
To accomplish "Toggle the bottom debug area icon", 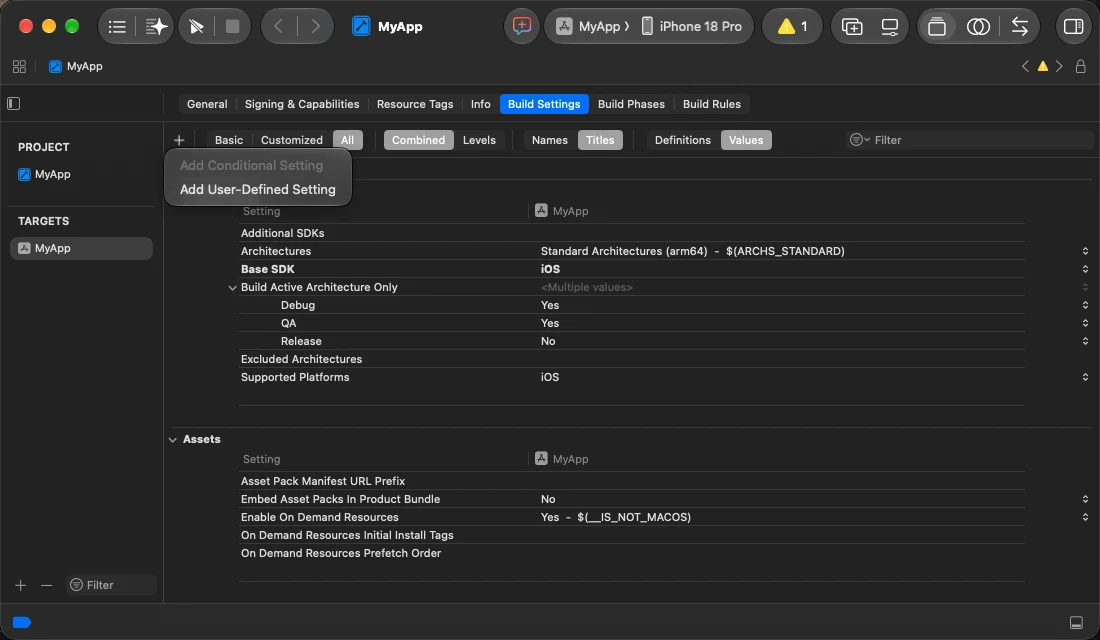I will [1076, 623].
